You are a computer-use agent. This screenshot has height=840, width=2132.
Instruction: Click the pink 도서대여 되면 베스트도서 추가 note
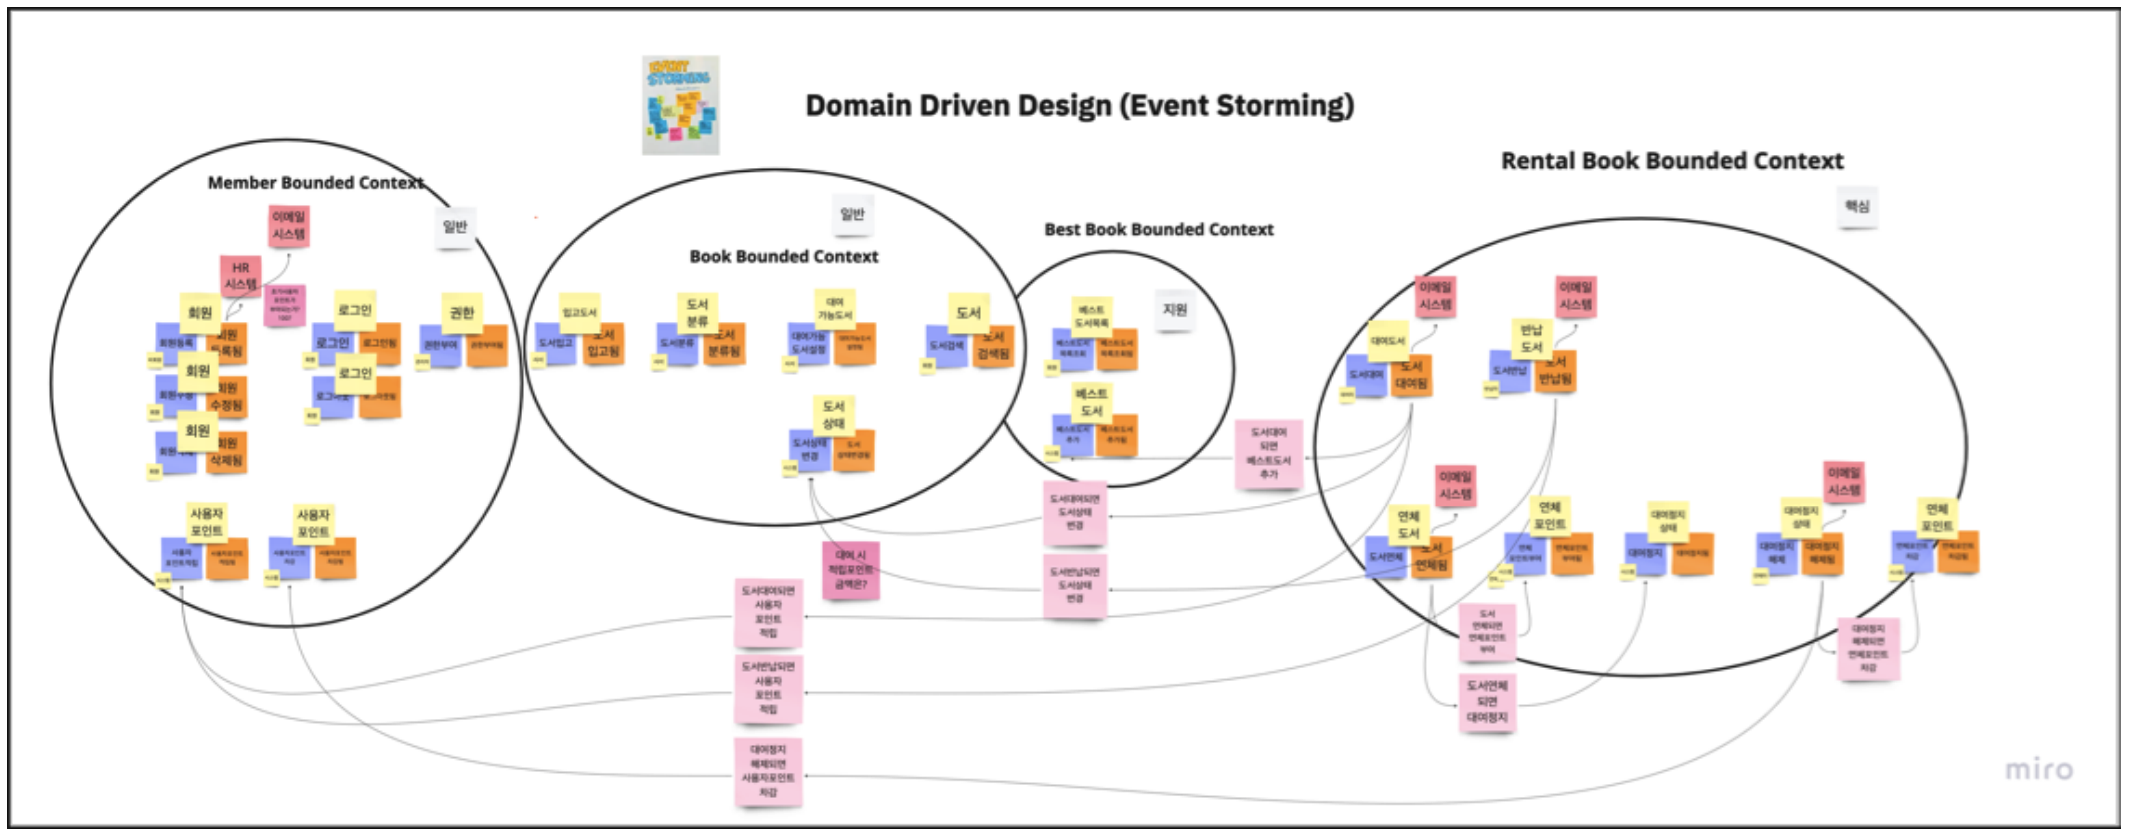point(1269,453)
